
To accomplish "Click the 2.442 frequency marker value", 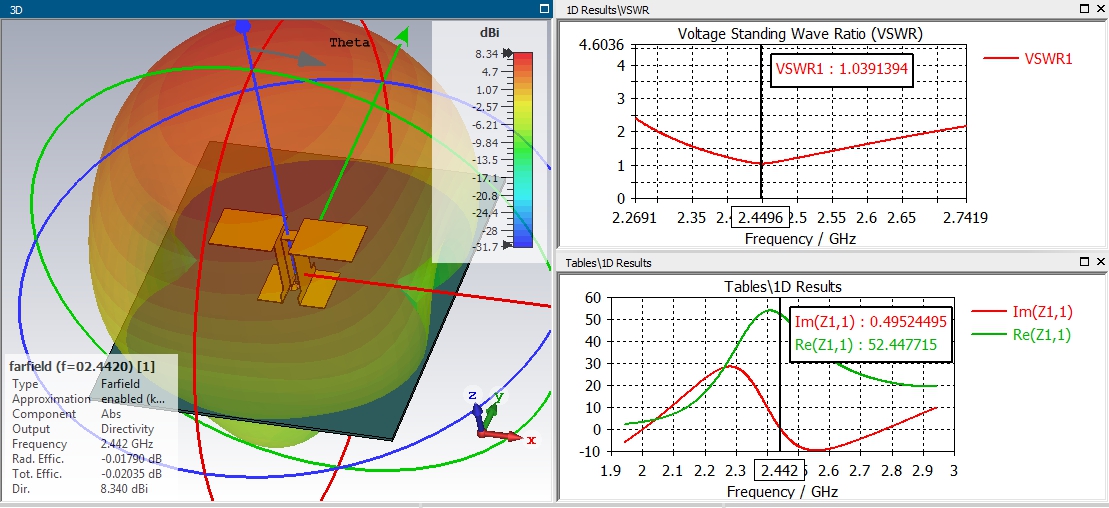I will click(779, 471).
